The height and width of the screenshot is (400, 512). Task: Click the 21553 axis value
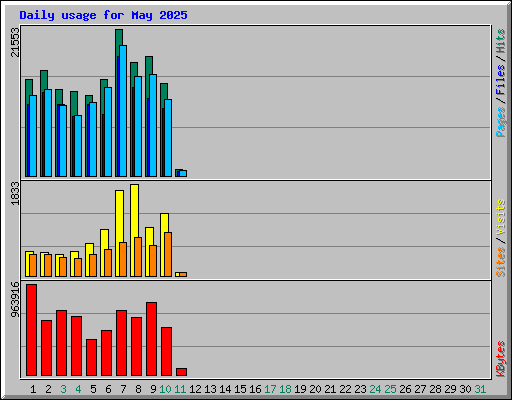tap(15, 42)
